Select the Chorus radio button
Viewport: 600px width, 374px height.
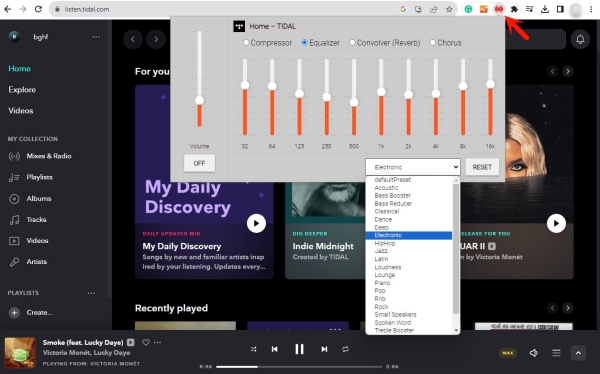(x=433, y=42)
